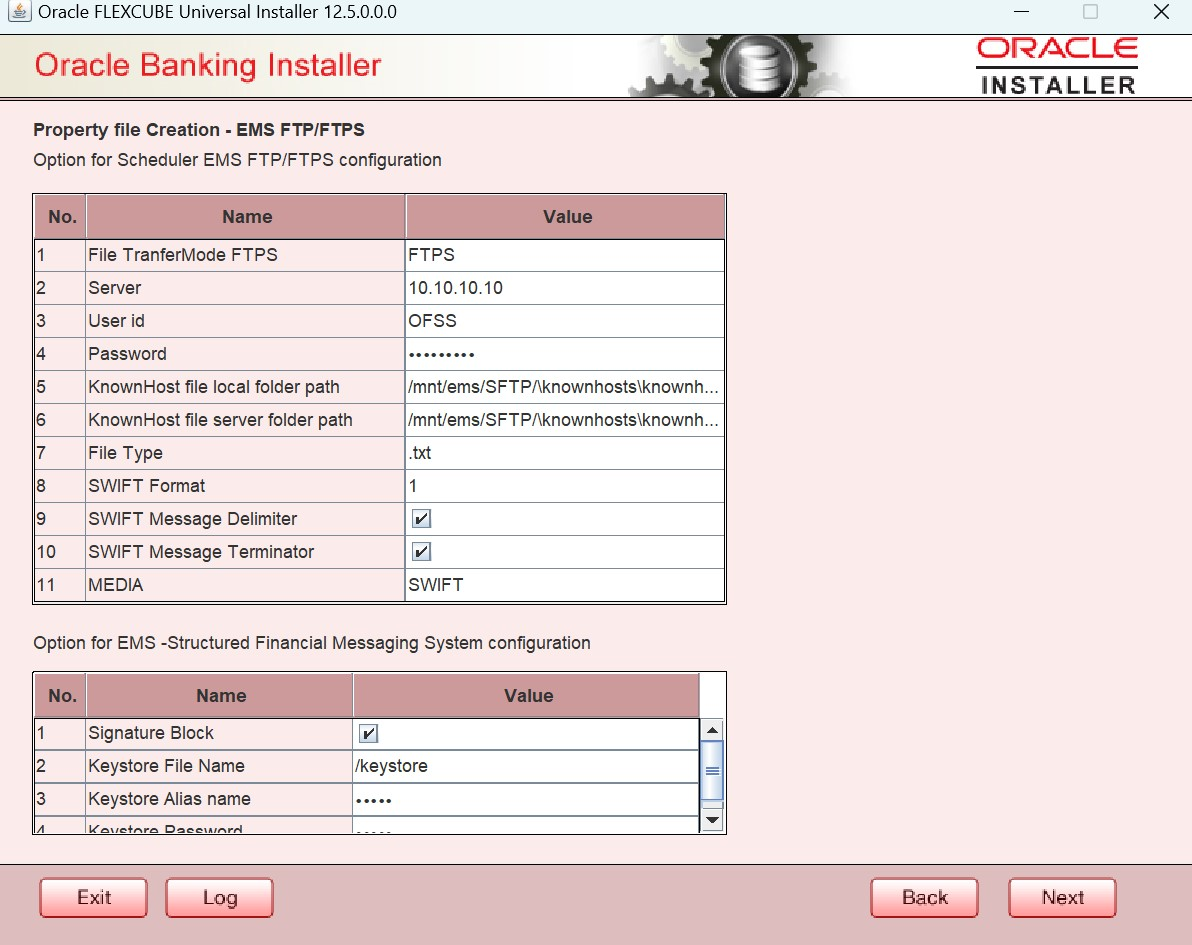
Task: Edit KnownHost file server folder path value
Action: [x=565, y=420]
